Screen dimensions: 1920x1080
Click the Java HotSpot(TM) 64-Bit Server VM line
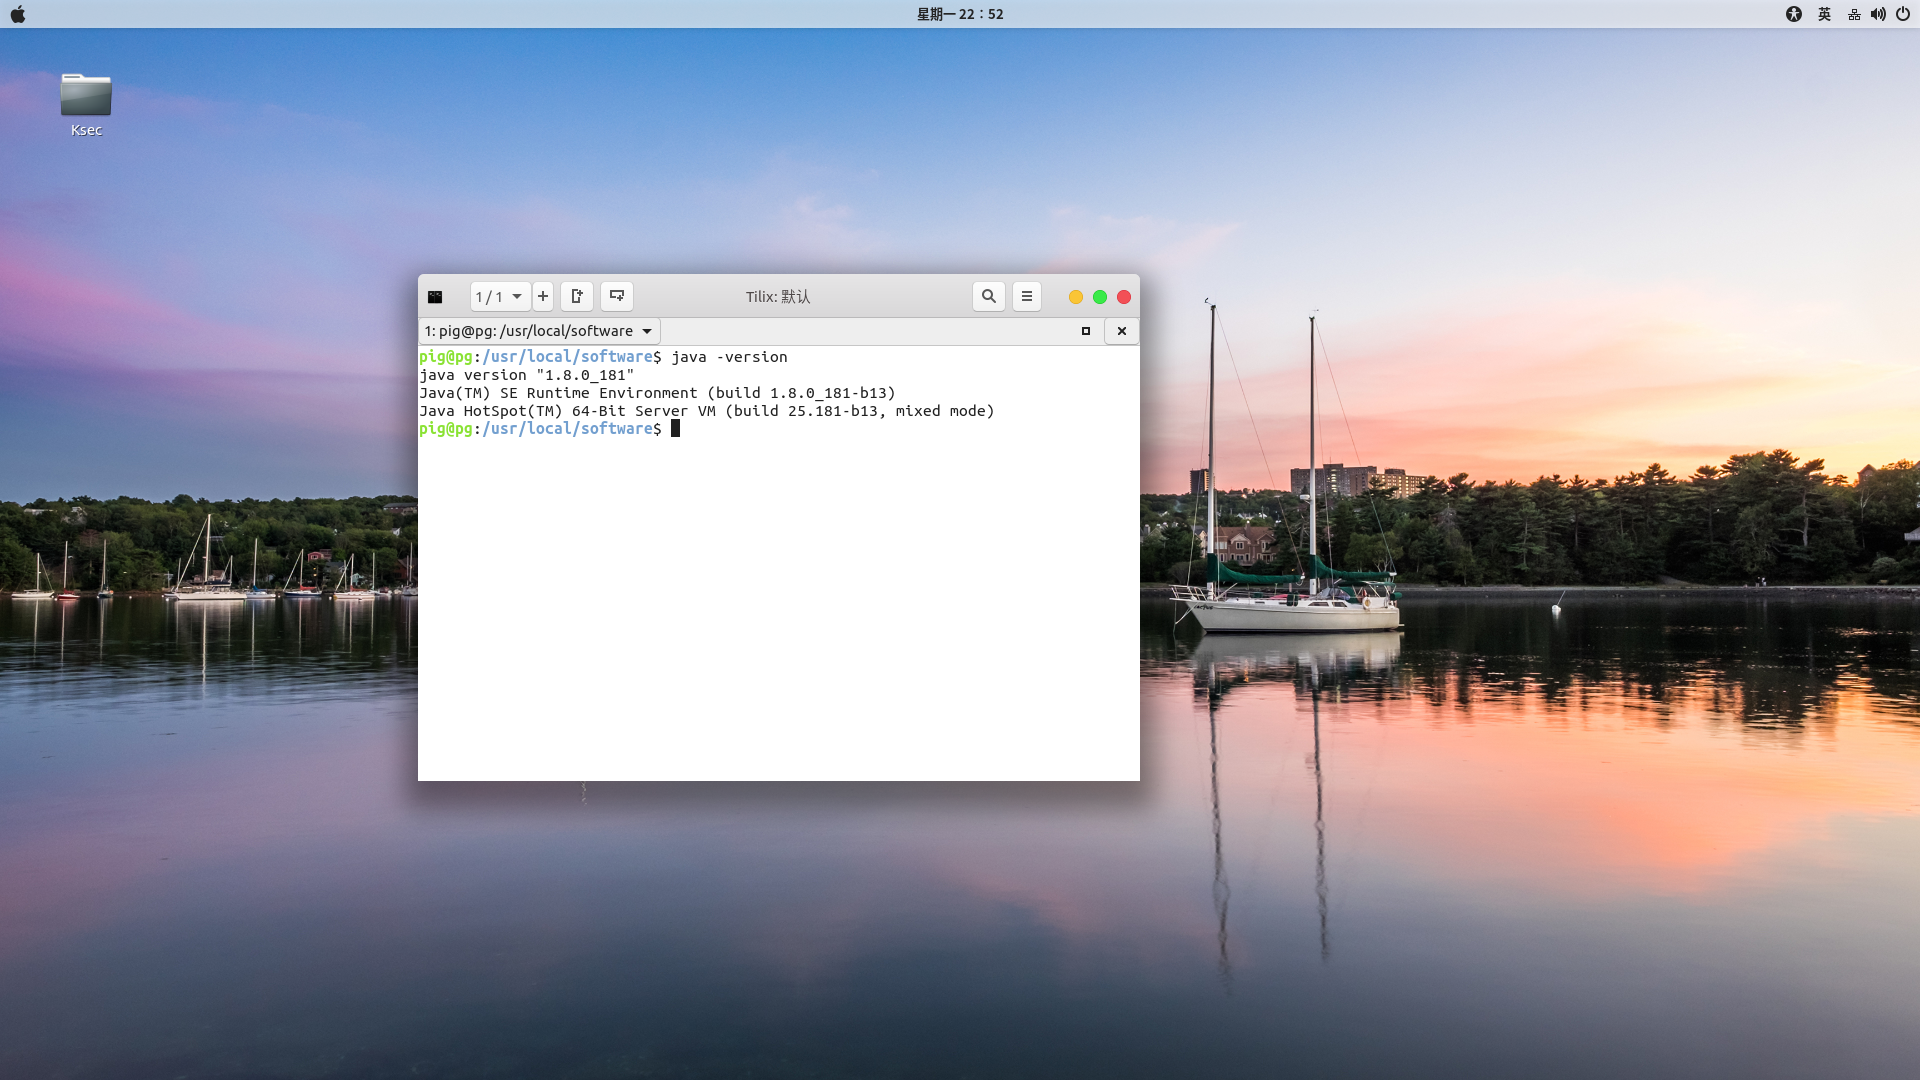click(x=707, y=411)
